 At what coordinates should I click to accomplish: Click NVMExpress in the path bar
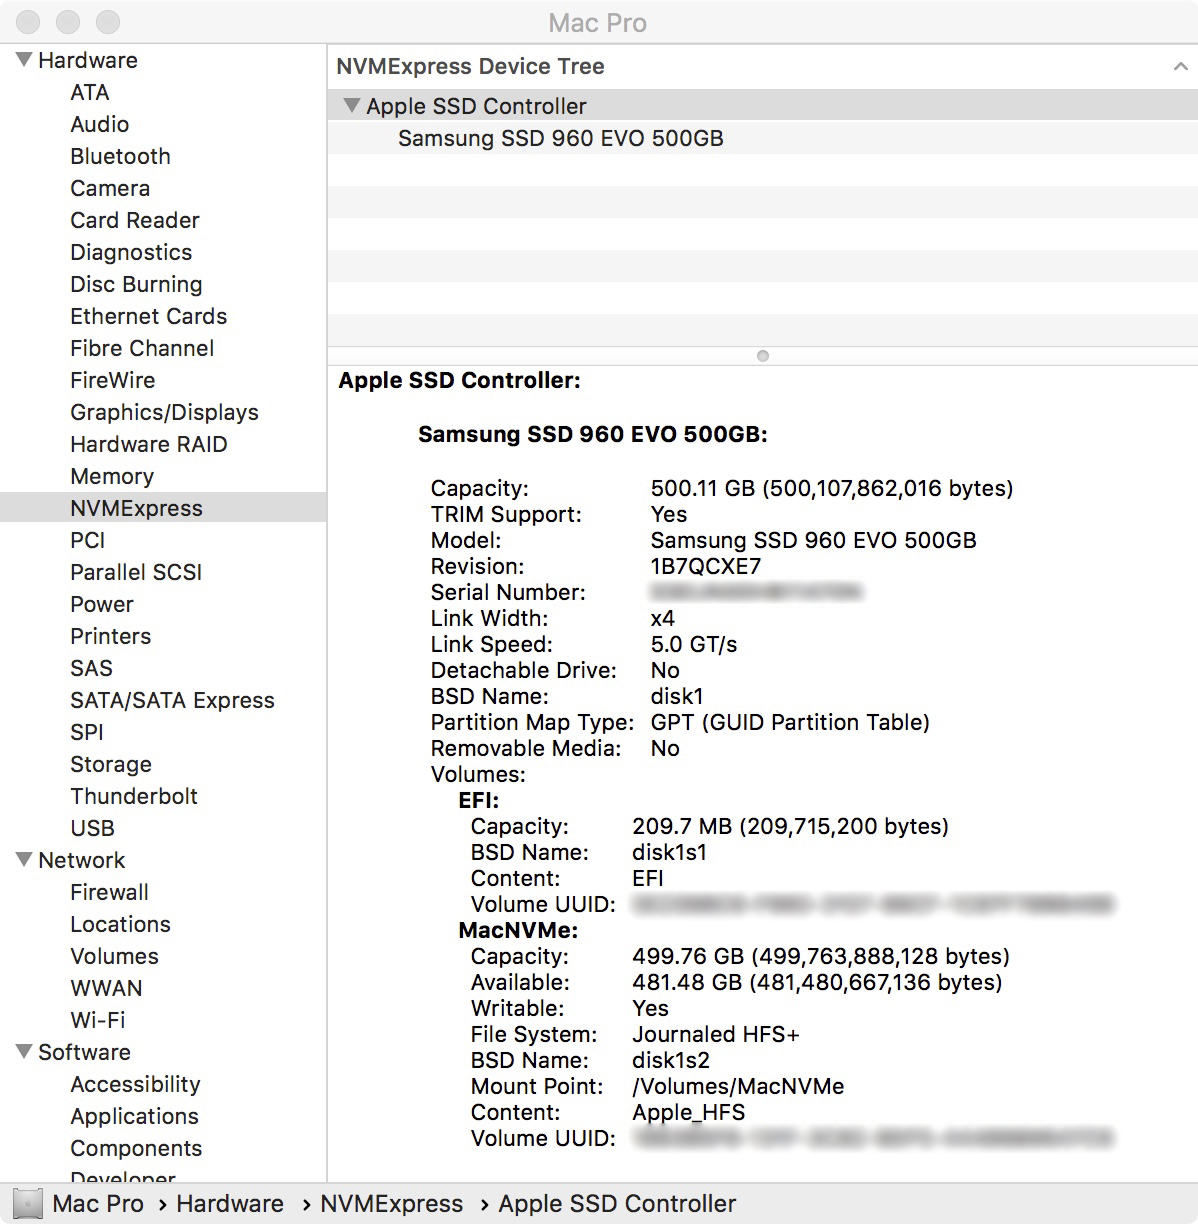392,1204
